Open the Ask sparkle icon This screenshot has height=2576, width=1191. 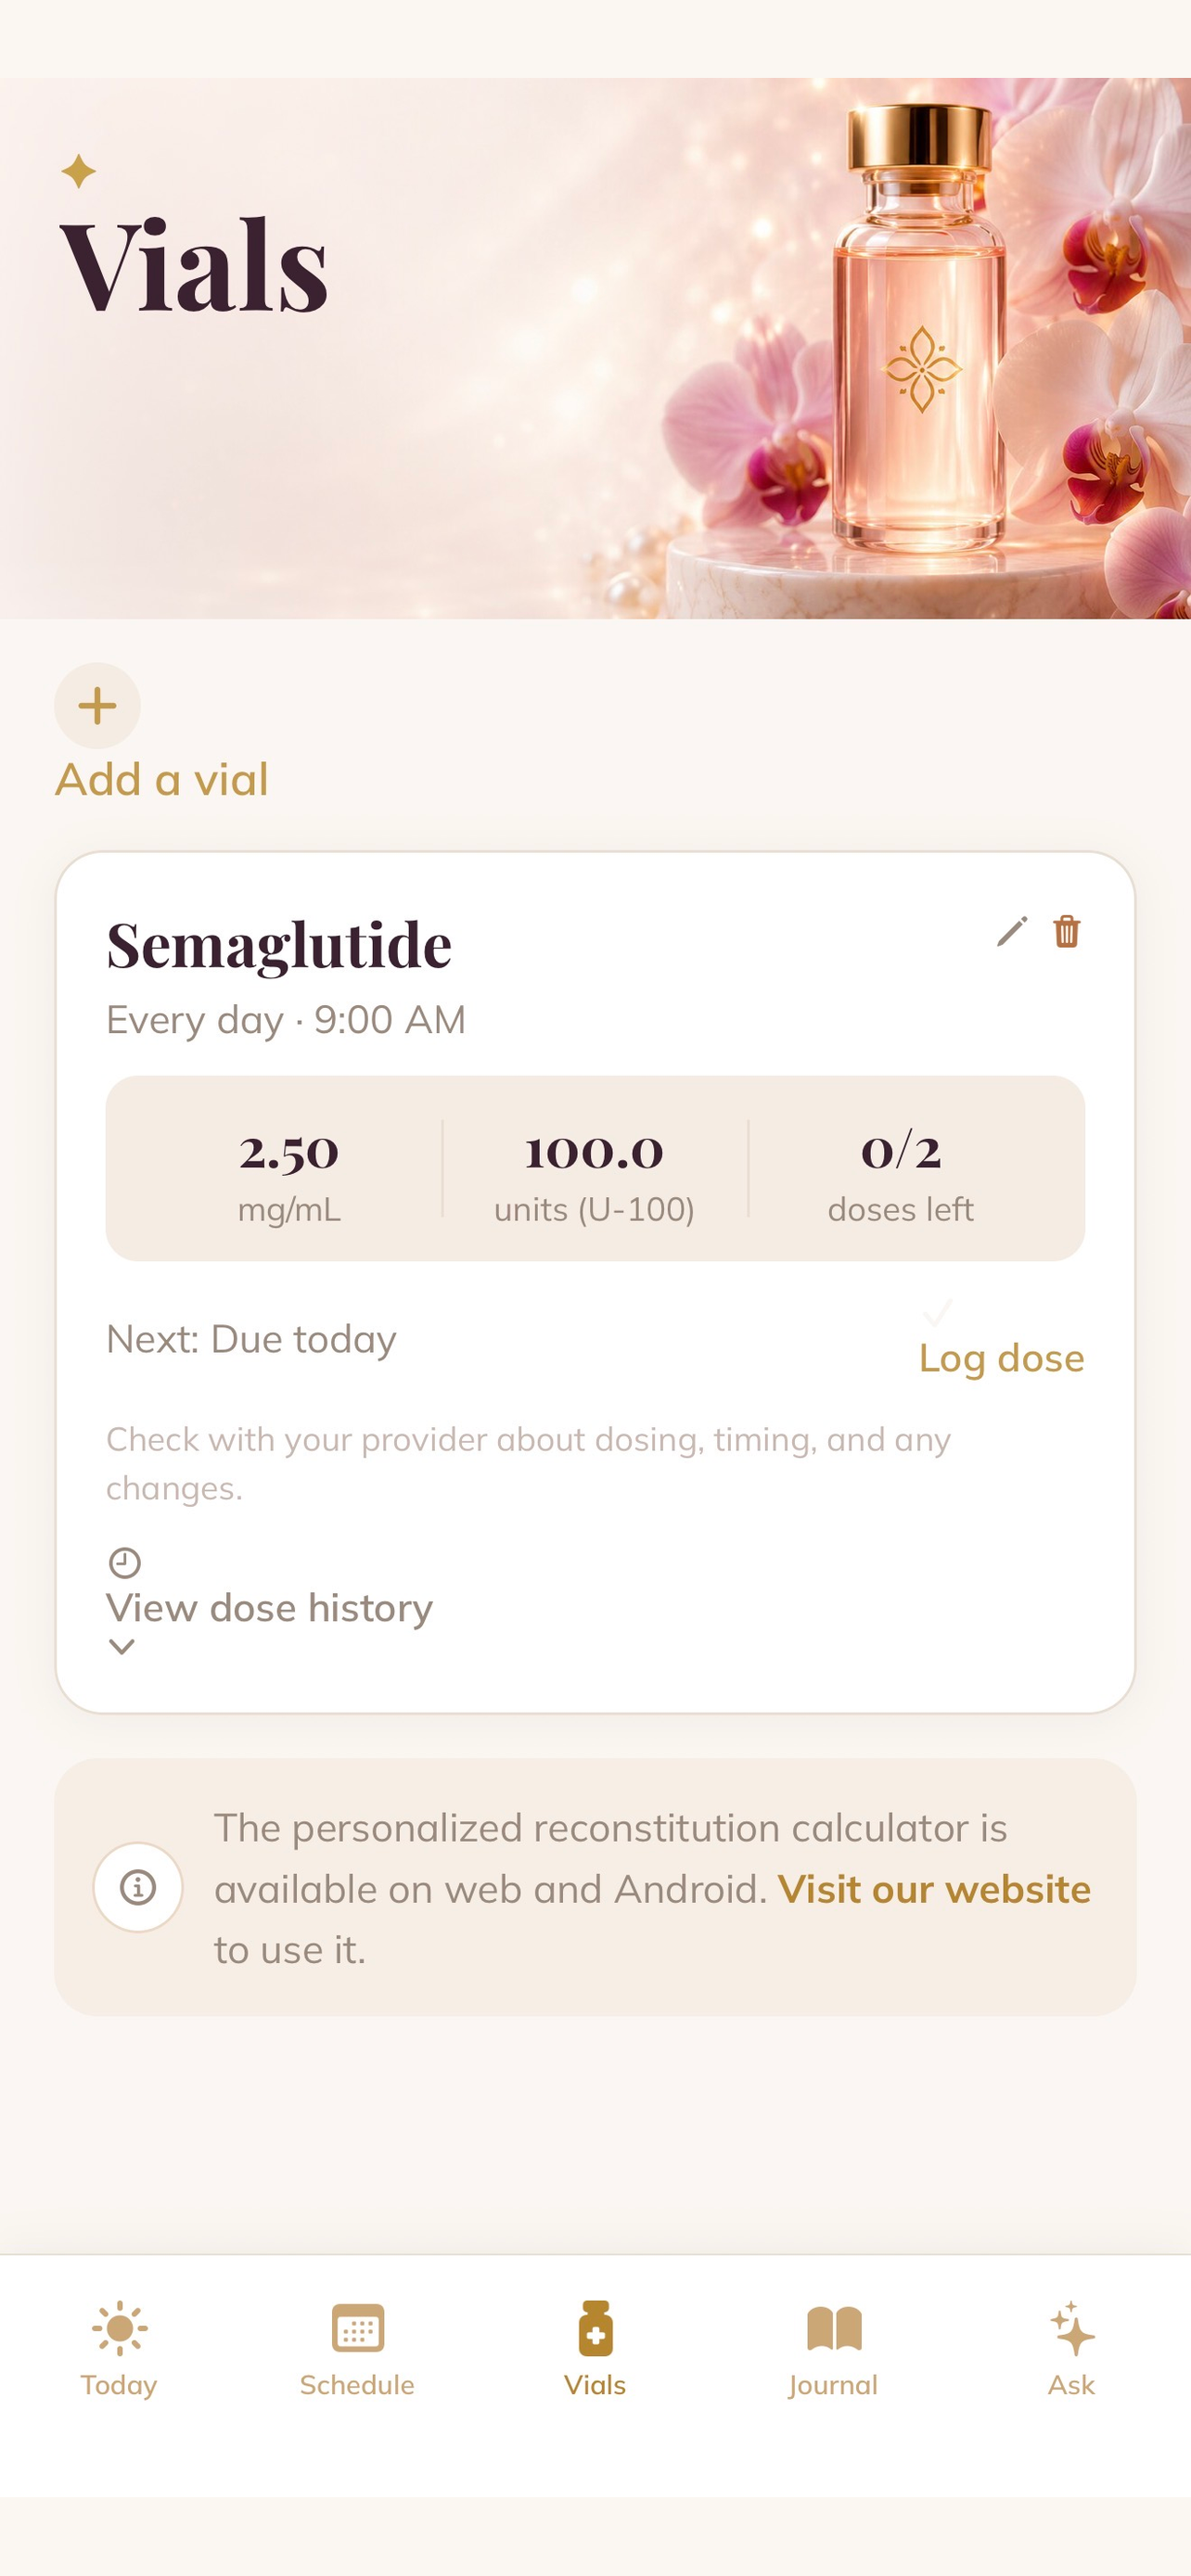1072,2328
